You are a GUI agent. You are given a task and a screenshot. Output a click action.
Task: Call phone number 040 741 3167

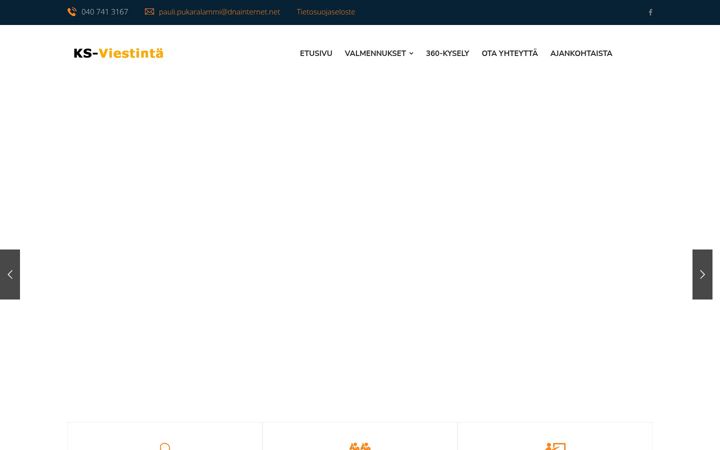pyautogui.click(x=105, y=12)
